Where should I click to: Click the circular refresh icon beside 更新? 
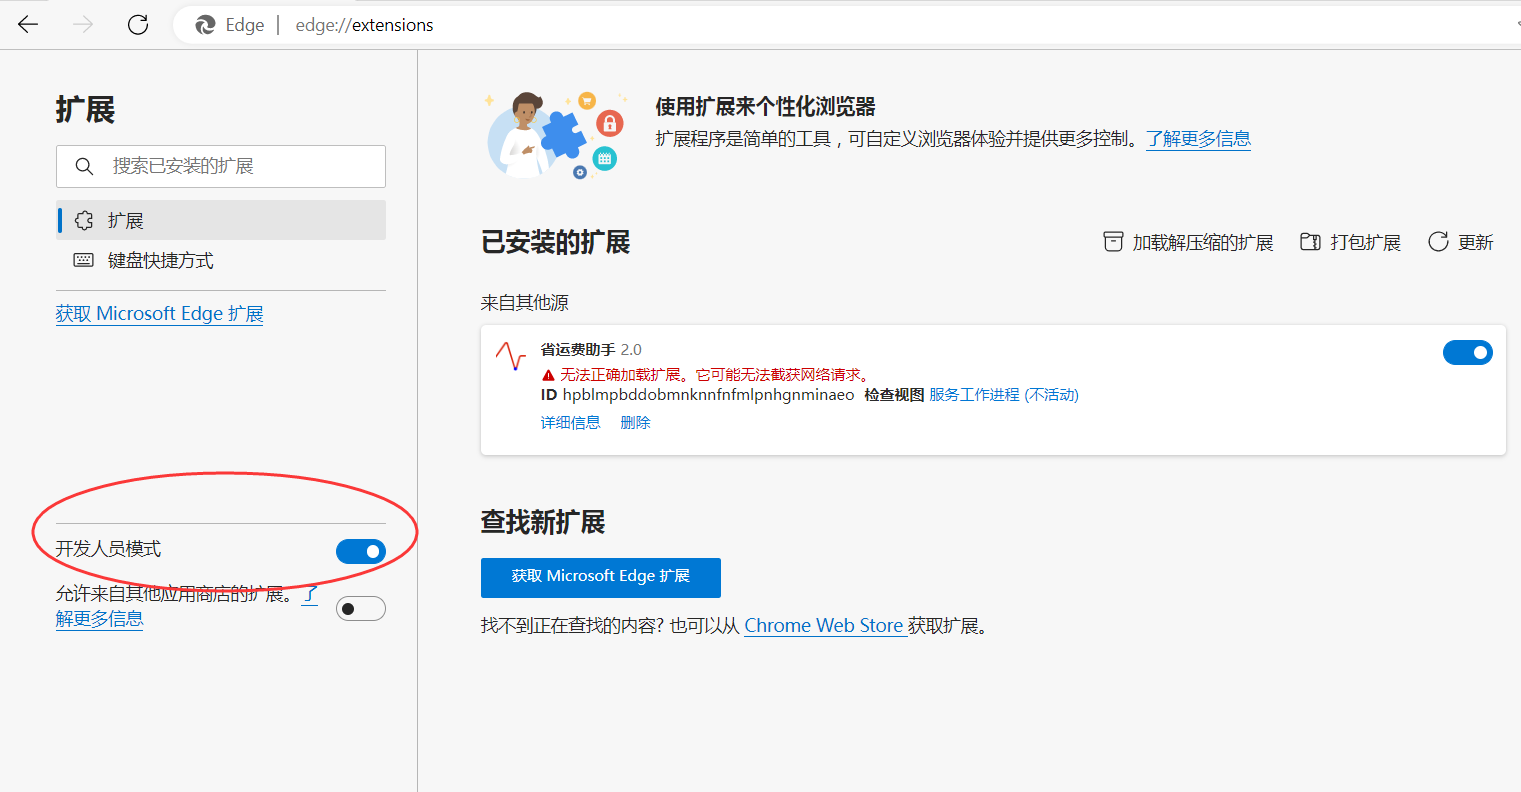pos(1438,242)
